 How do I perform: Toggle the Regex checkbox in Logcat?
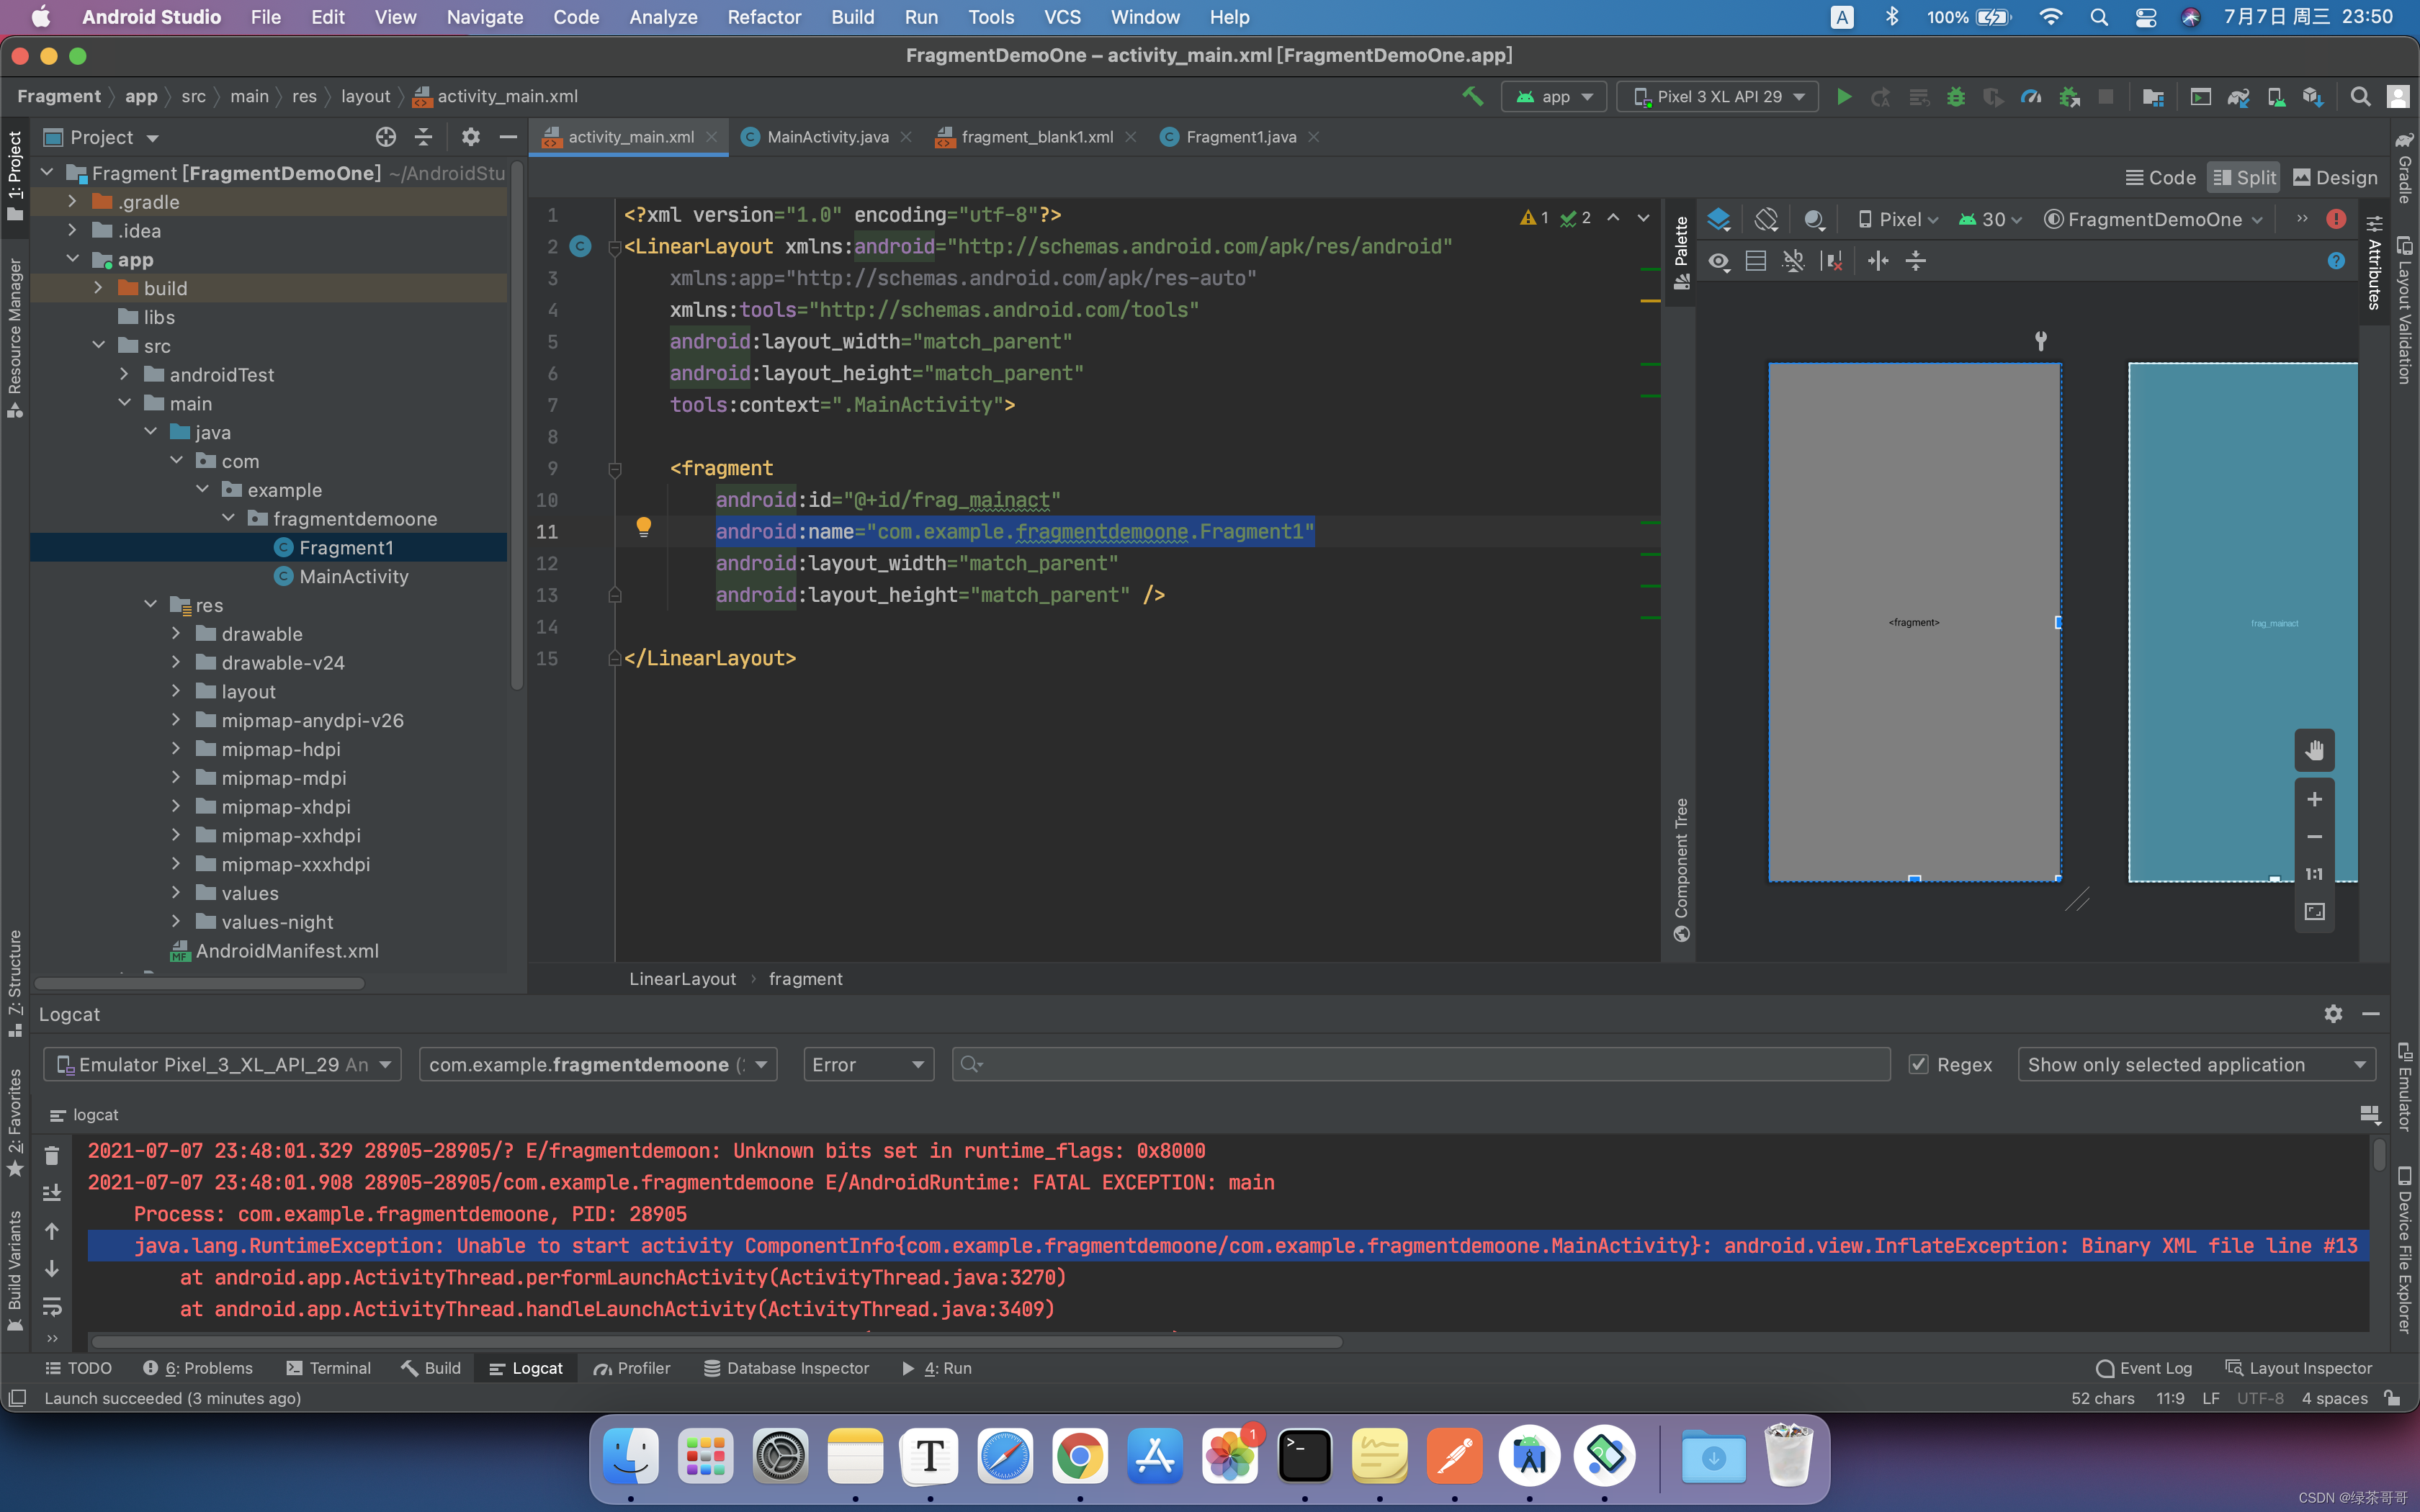[x=1918, y=1065]
